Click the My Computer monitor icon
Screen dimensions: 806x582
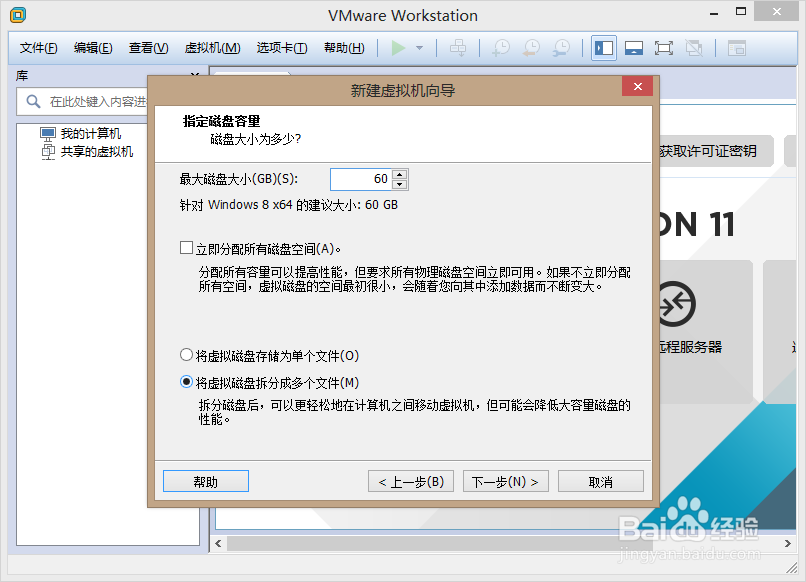48,134
